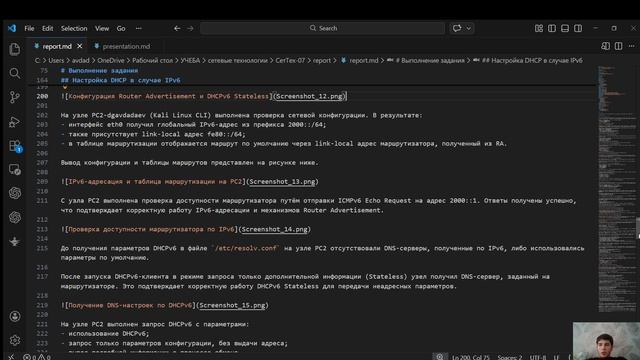Click the VS Code logo icon

tap(12, 28)
